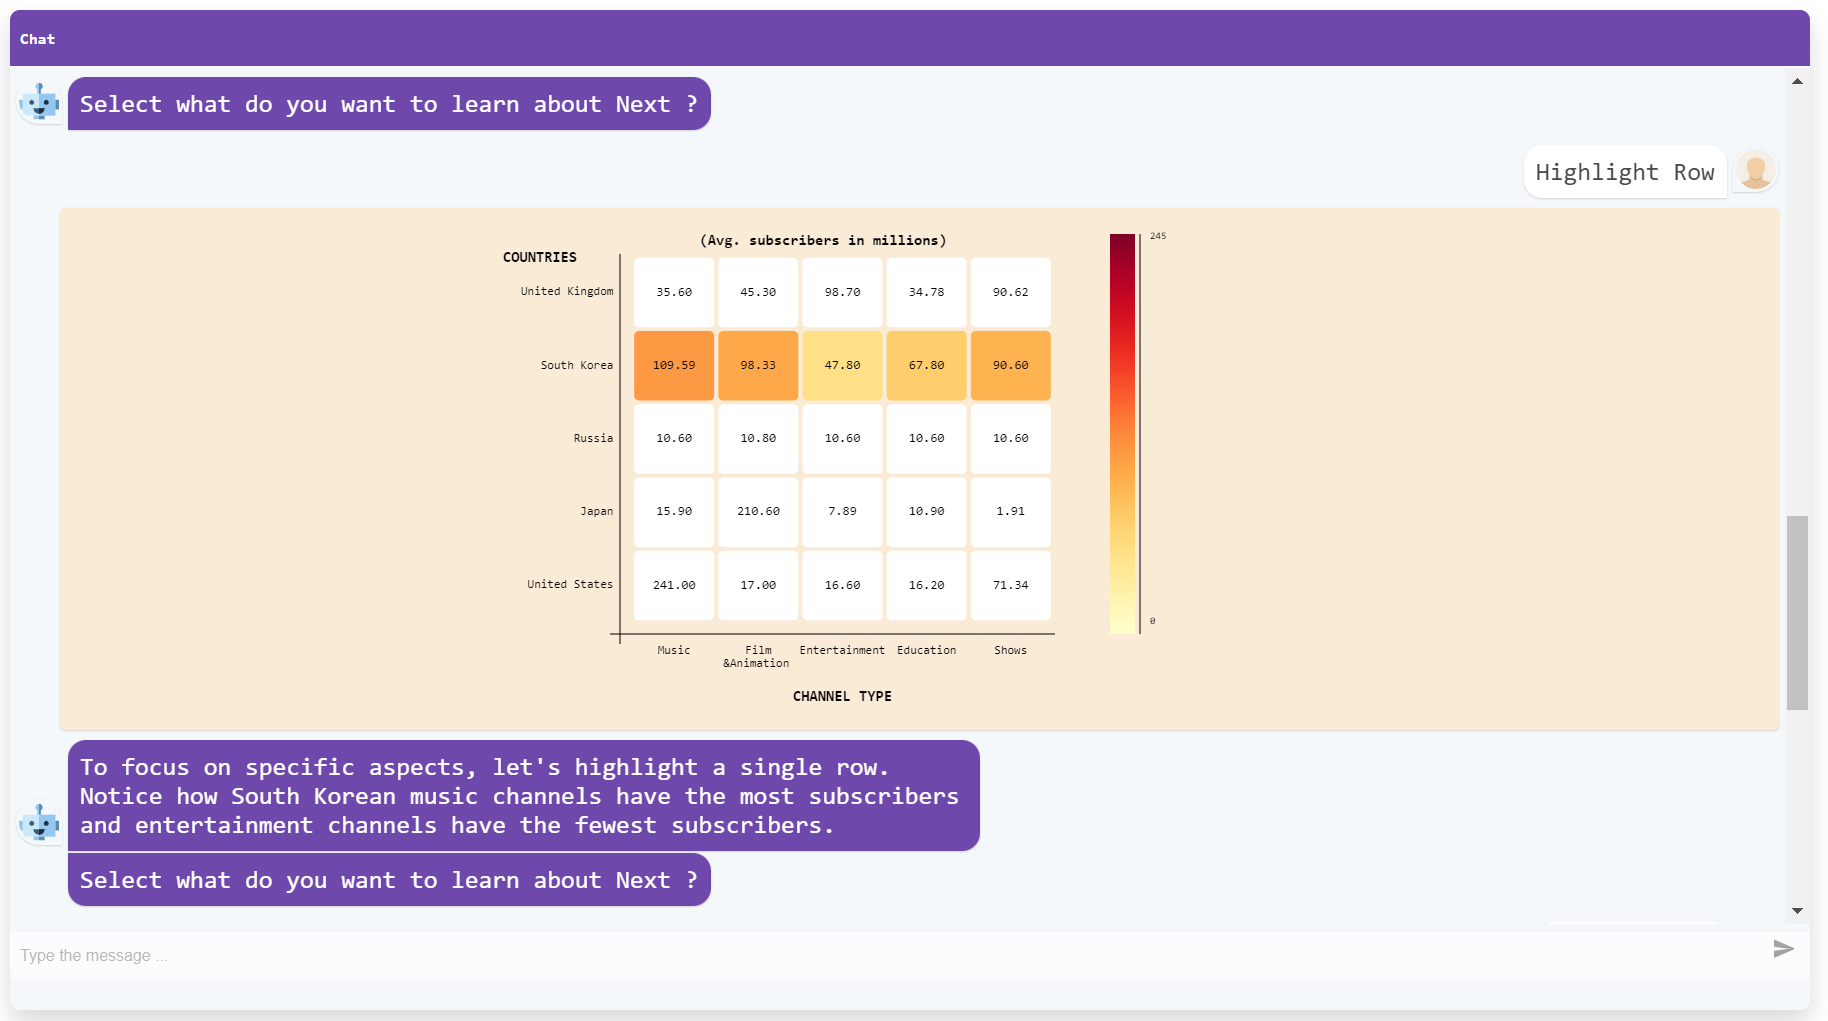Click the Russia Music cell 10.60
The width and height of the screenshot is (1828, 1021).
coord(674,438)
